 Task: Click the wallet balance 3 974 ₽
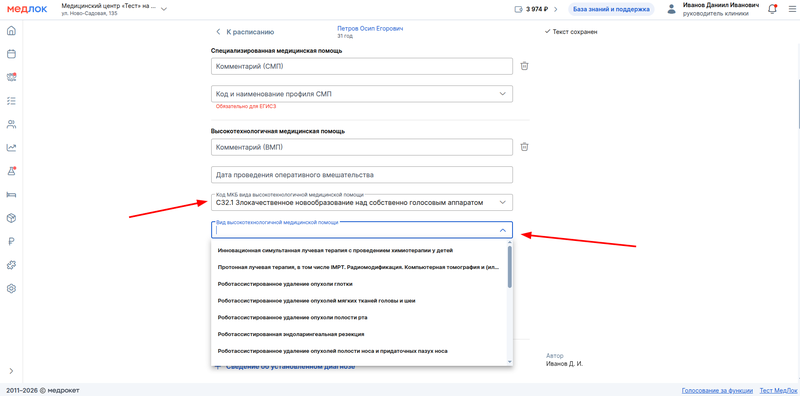(537, 9)
